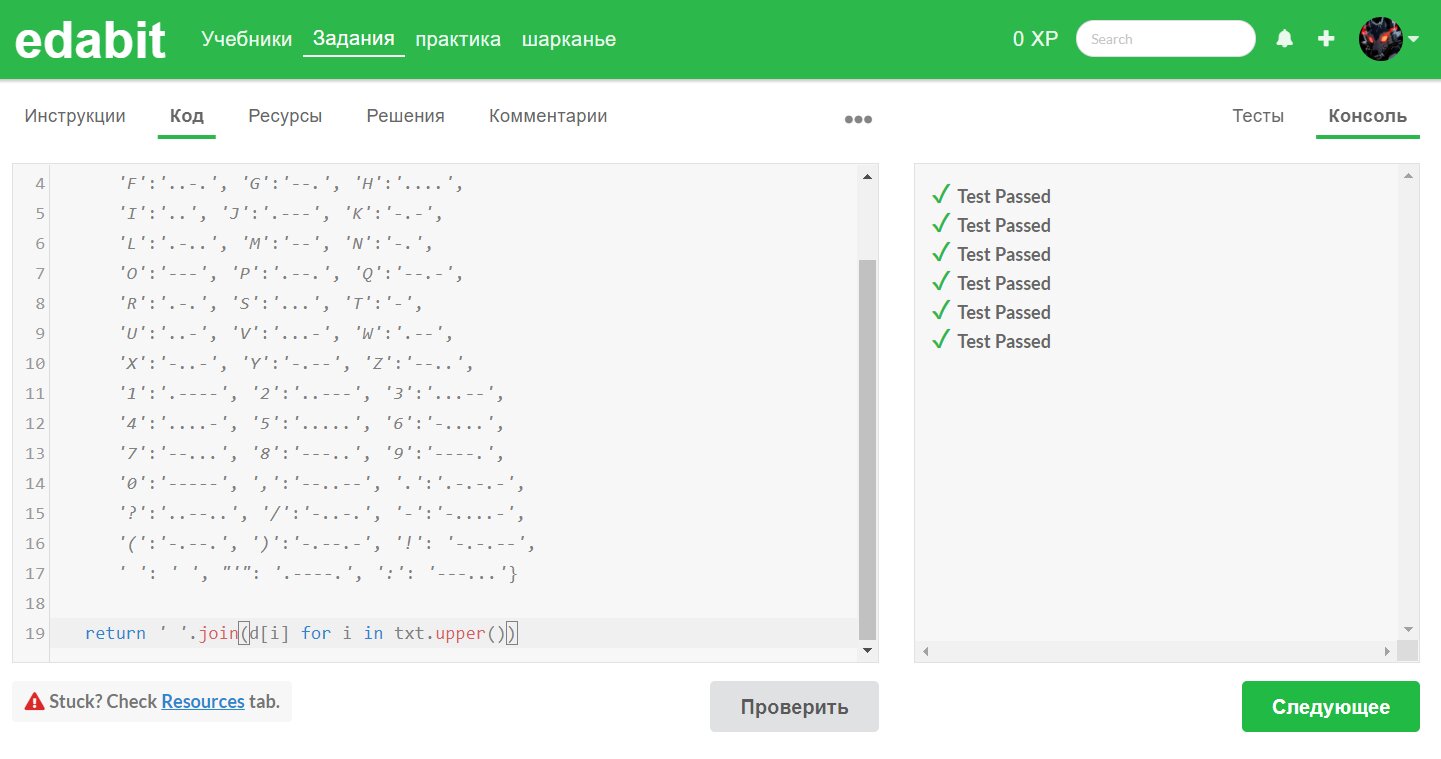Click the red warning icon near Stuck
The image size is (1441, 759).
point(34,702)
